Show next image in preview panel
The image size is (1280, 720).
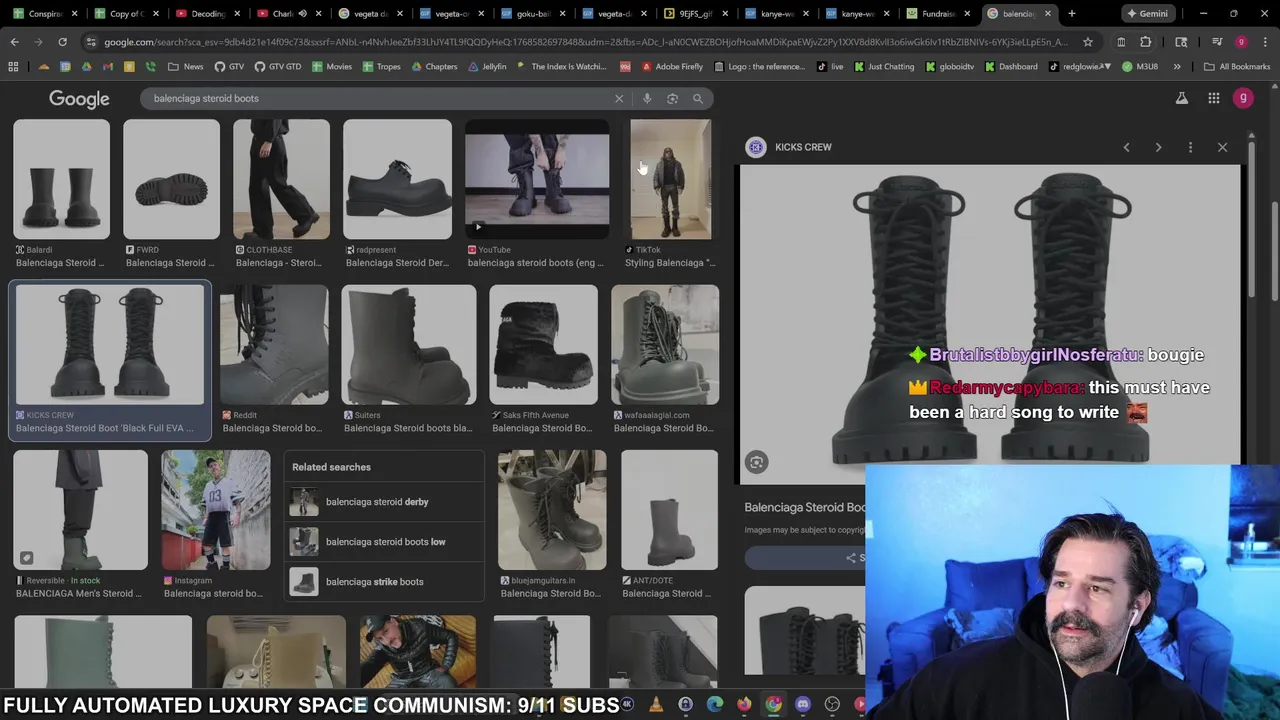click(x=1158, y=147)
